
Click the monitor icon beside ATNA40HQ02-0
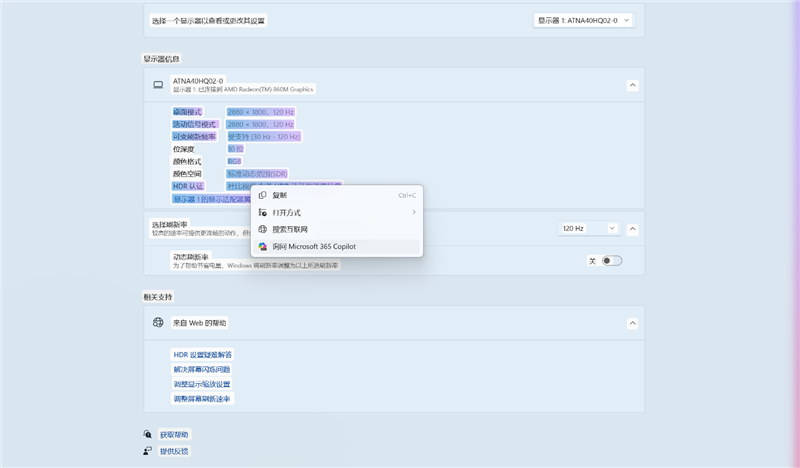click(158, 85)
